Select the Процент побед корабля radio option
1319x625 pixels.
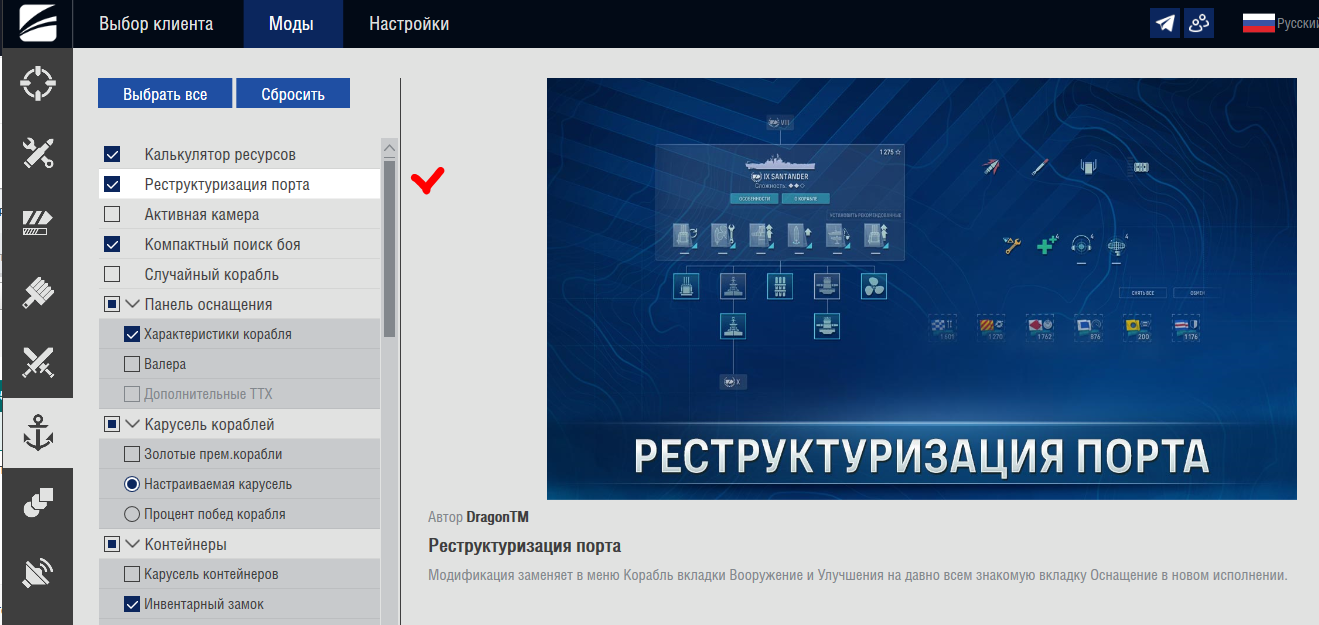(x=131, y=514)
